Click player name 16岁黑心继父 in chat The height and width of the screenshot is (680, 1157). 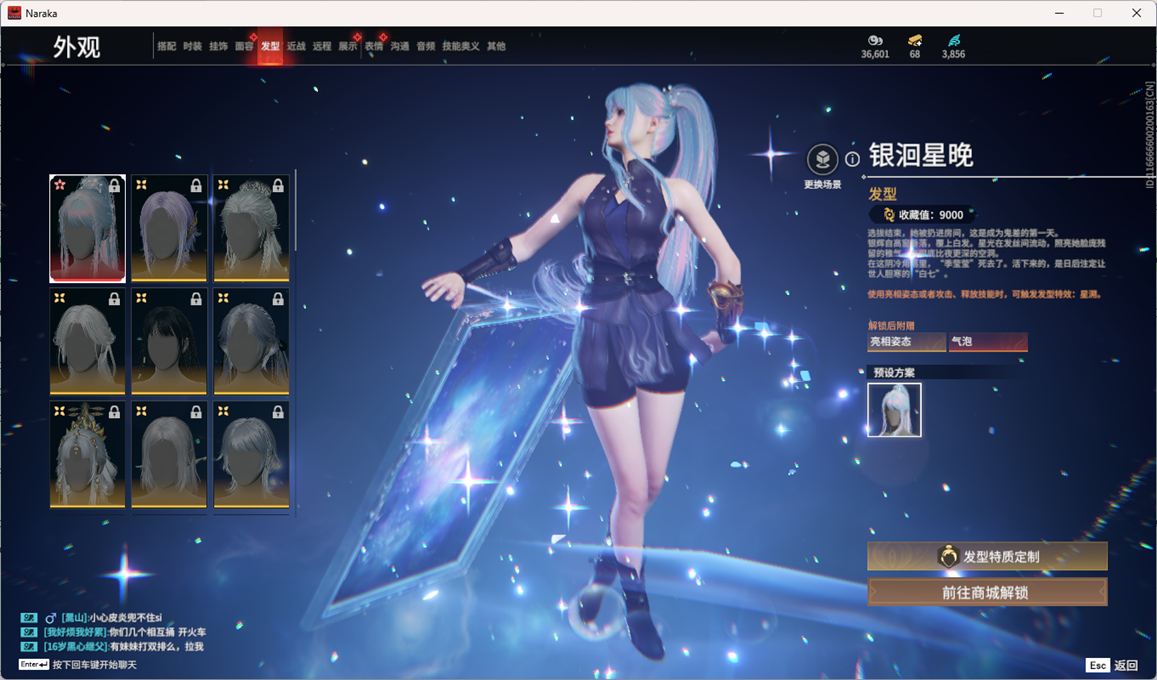tap(75, 646)
